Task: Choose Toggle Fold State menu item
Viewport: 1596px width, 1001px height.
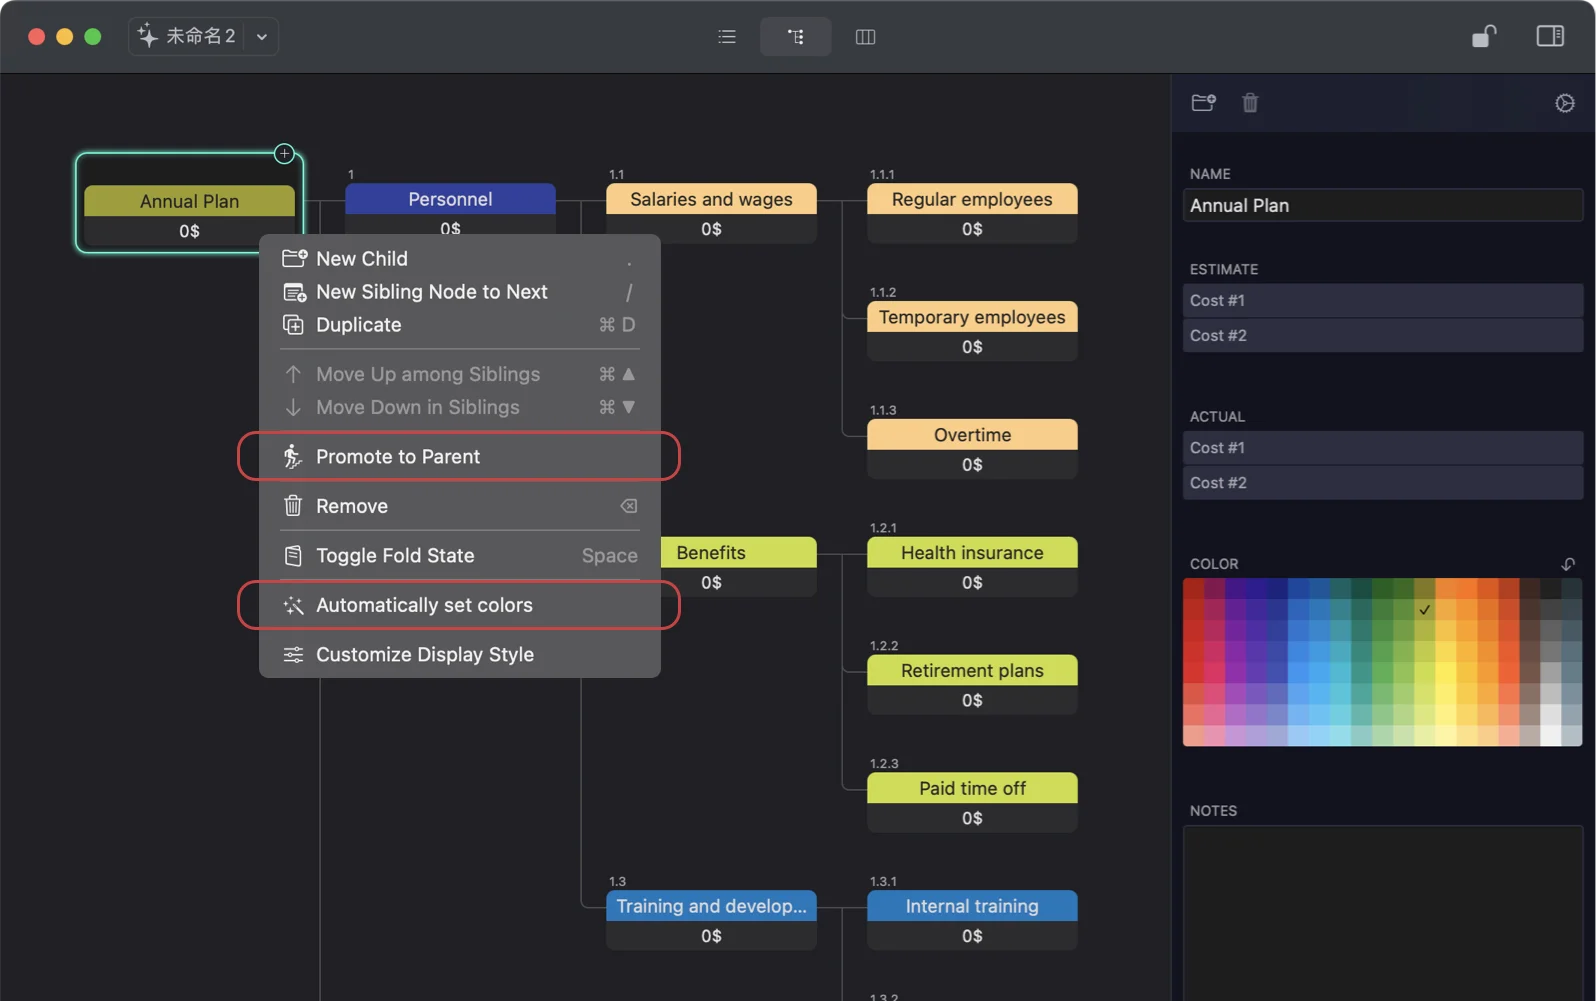Action: [395, 556]
